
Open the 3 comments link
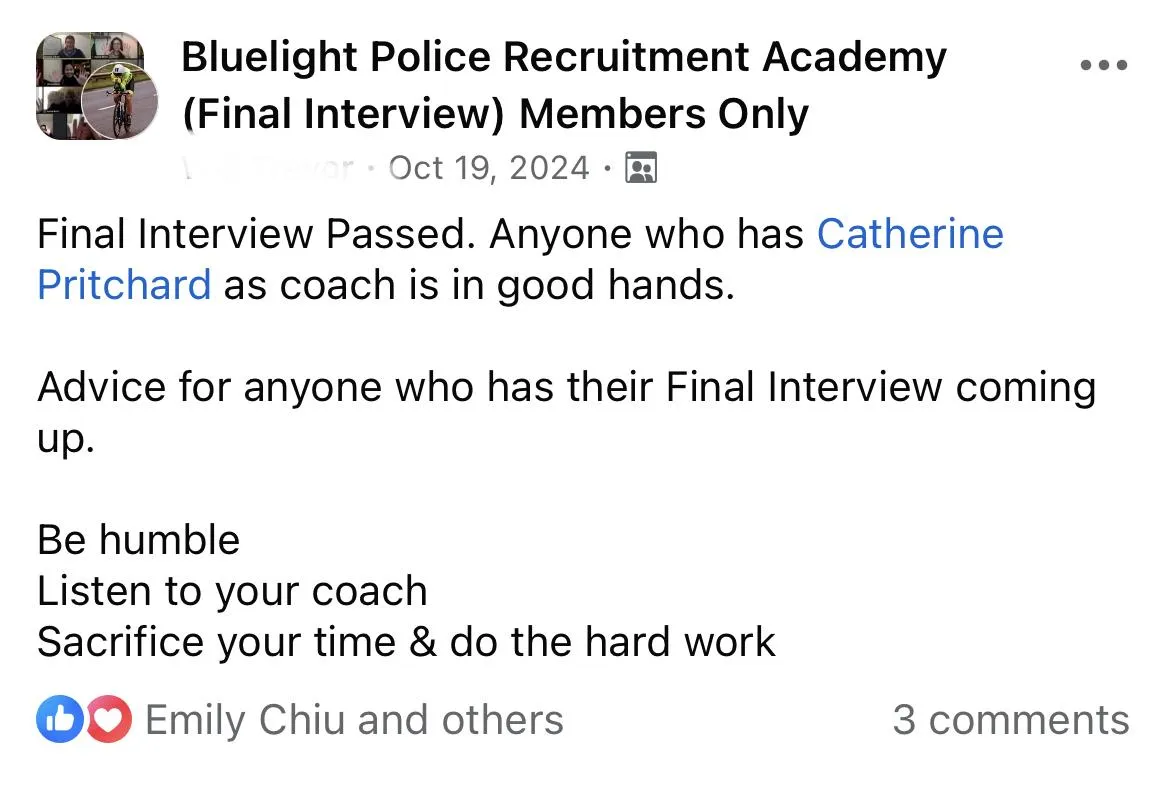(x=1011, y=720)
